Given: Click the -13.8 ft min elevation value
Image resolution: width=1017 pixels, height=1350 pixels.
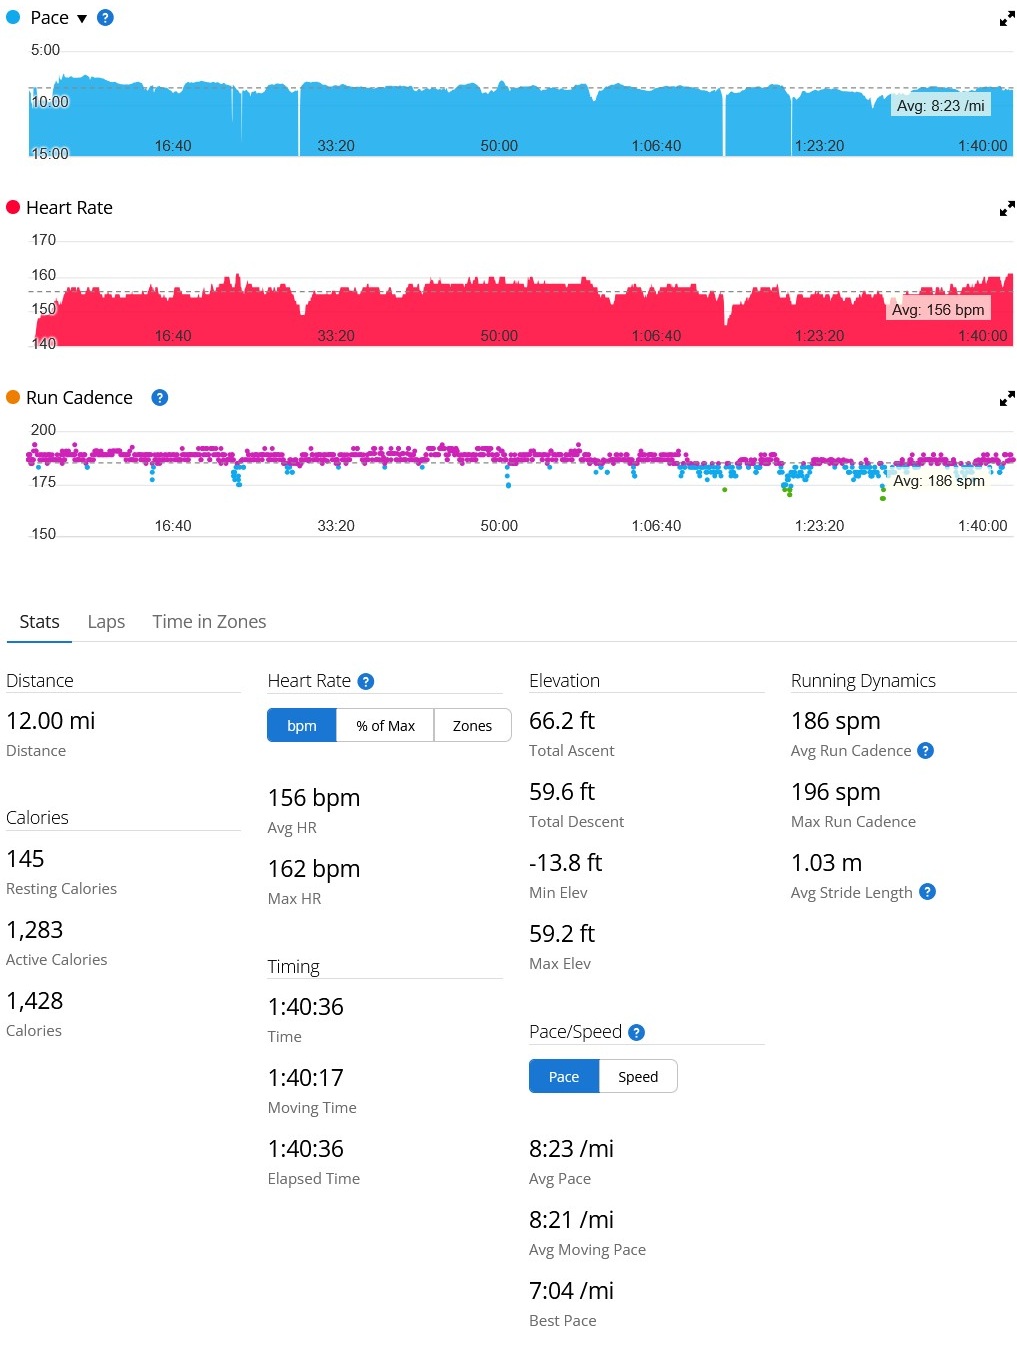Looking at the screenshot, I should coord(566,863).
